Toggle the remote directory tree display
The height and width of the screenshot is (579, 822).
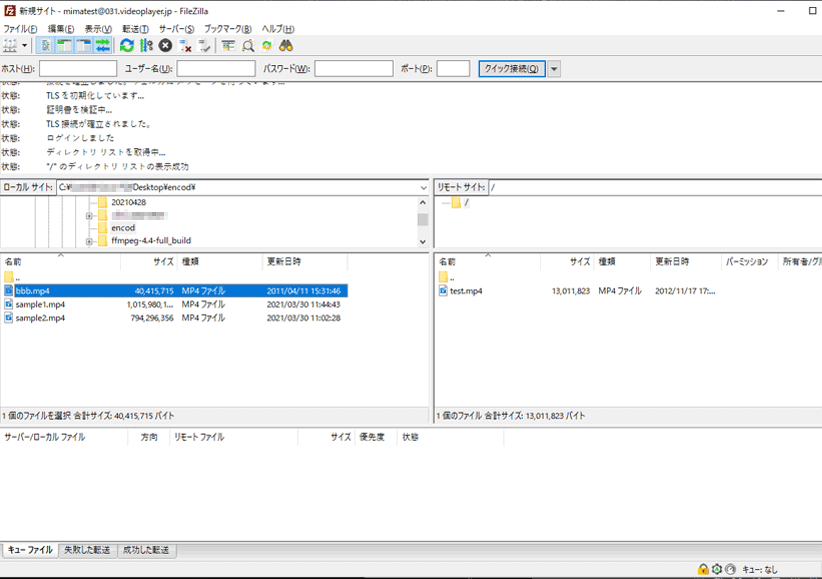83,46
